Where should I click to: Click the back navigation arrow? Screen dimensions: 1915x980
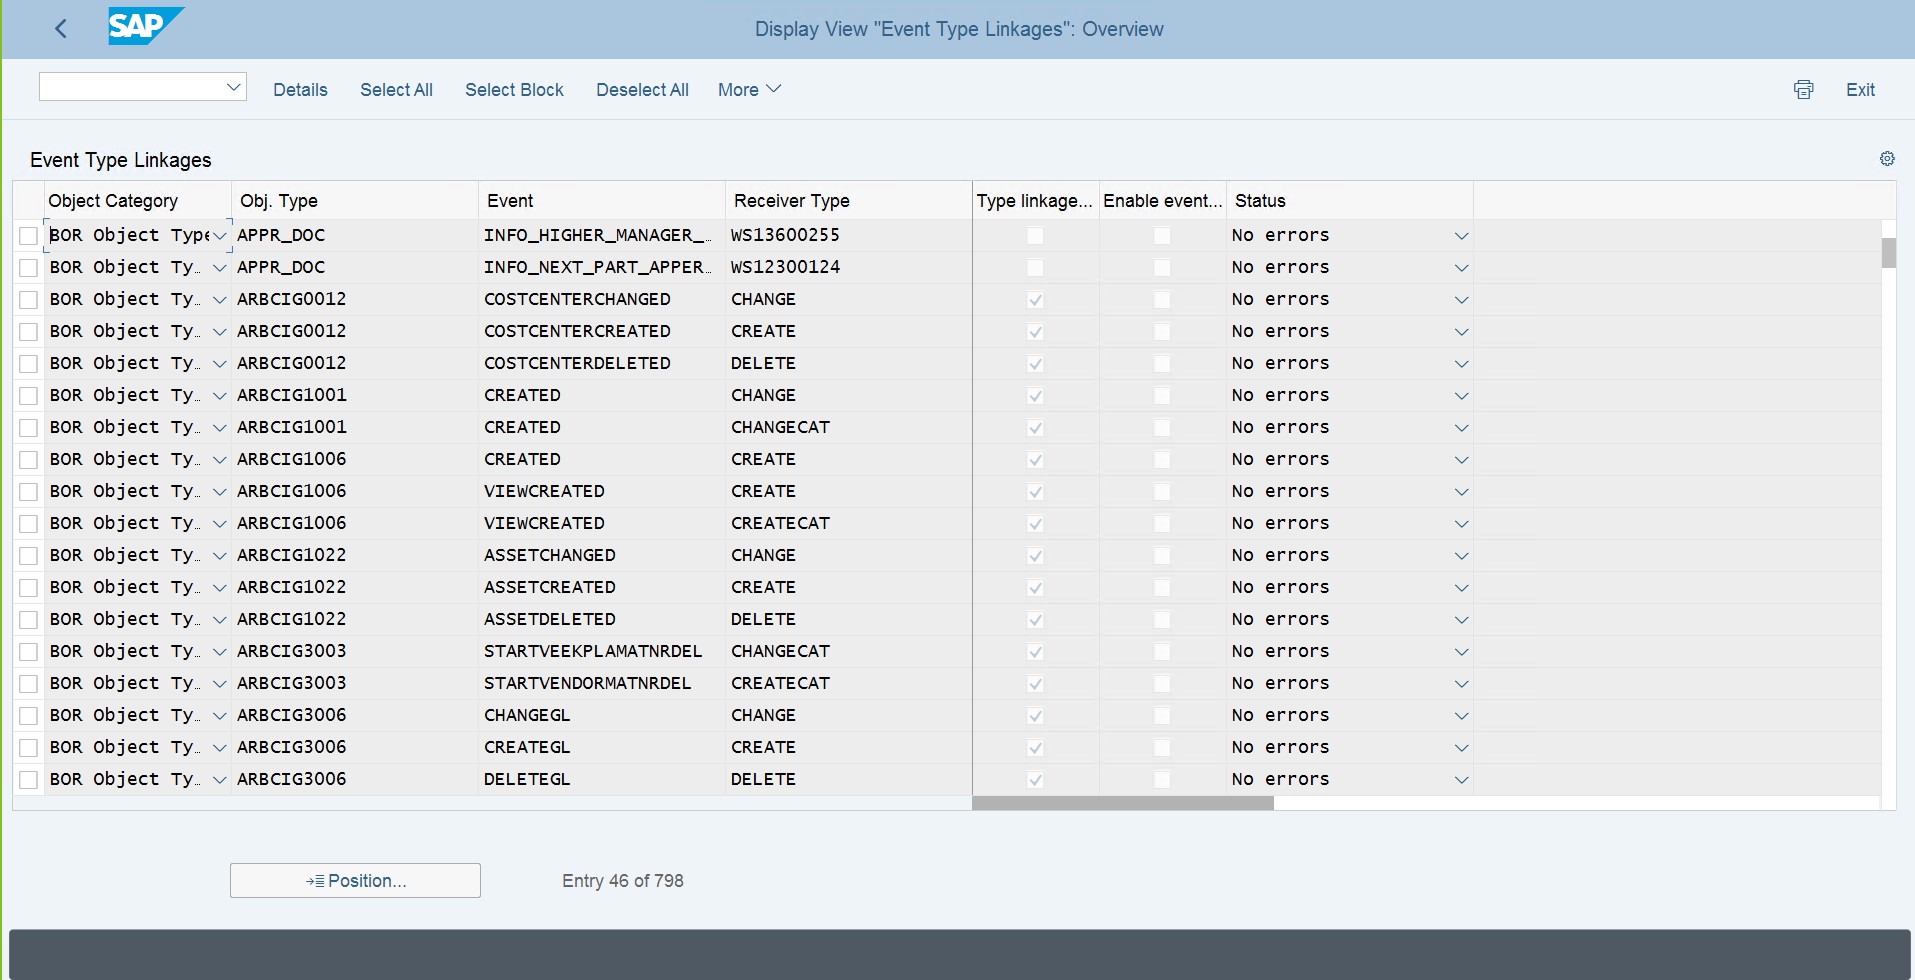(x=62, y=29)
